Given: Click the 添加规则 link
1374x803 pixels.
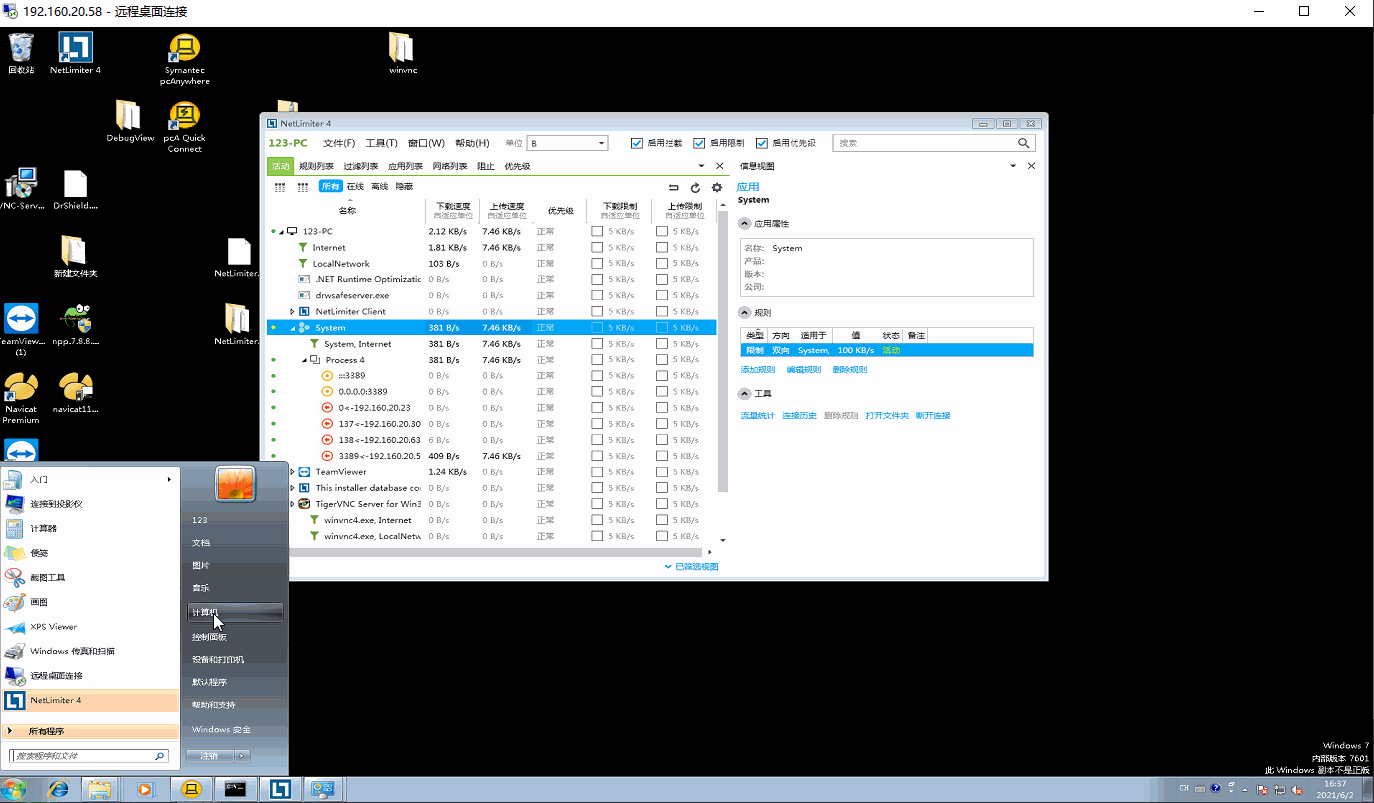Looking at the screenshot, I should tap(757, 370).
